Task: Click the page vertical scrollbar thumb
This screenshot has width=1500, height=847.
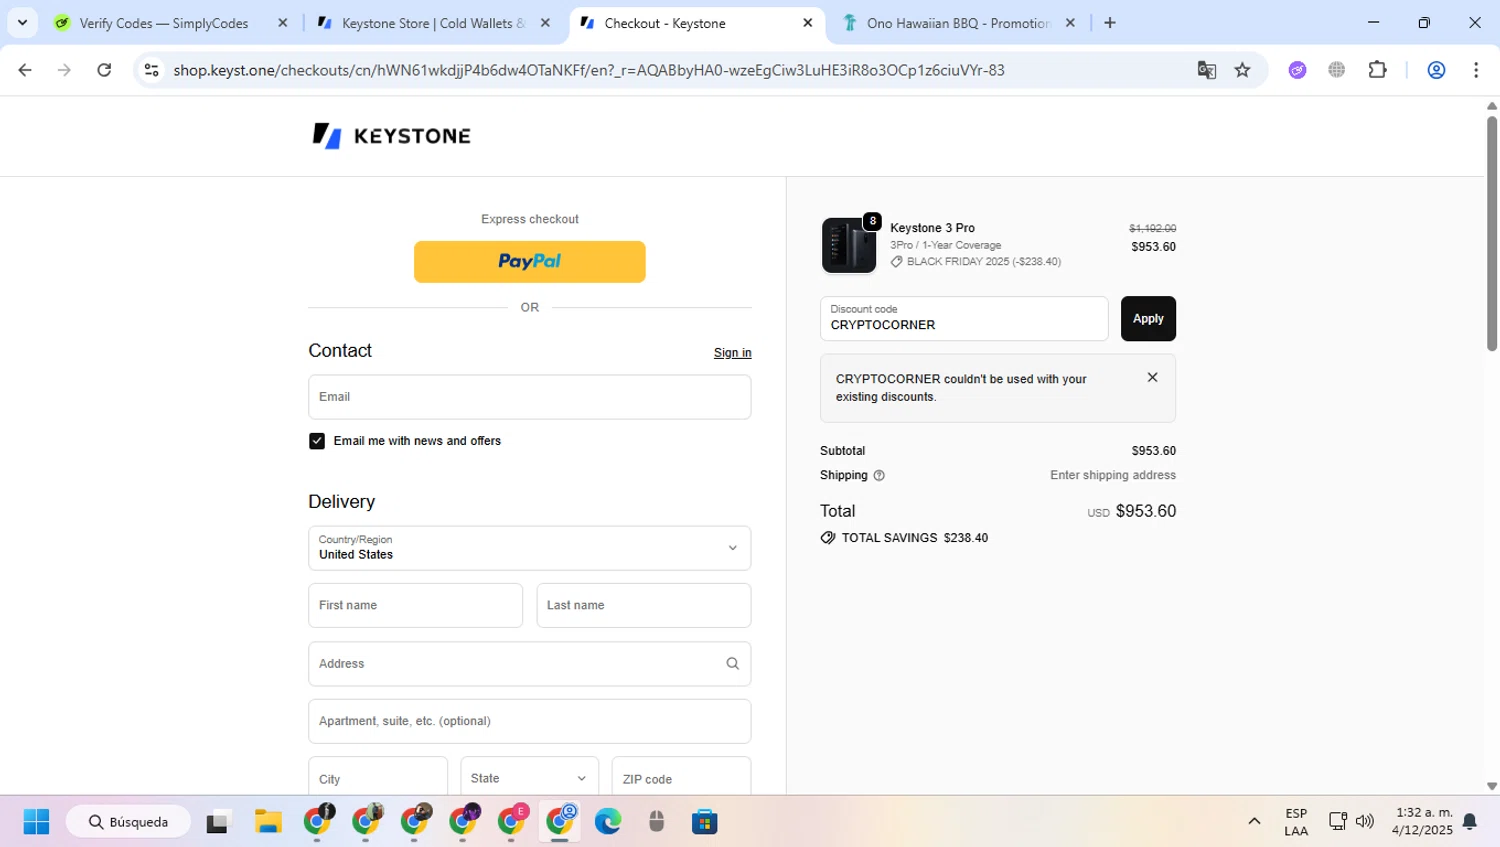Action: (x=1491, y=232)
